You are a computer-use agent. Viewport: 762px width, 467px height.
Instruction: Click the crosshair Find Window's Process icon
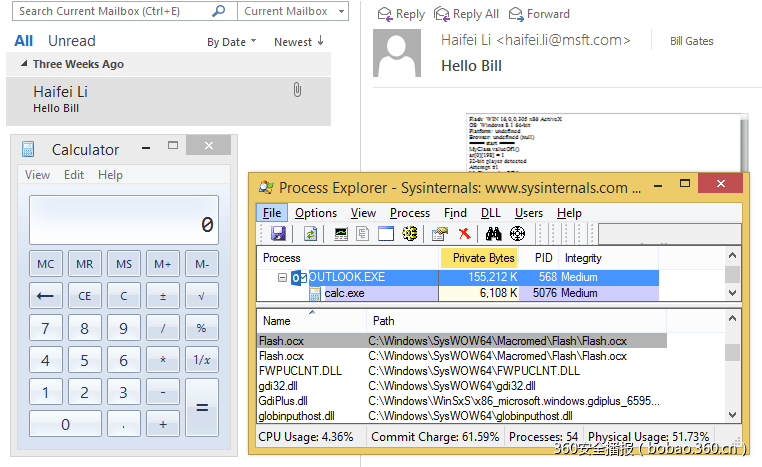pos(517,234)
